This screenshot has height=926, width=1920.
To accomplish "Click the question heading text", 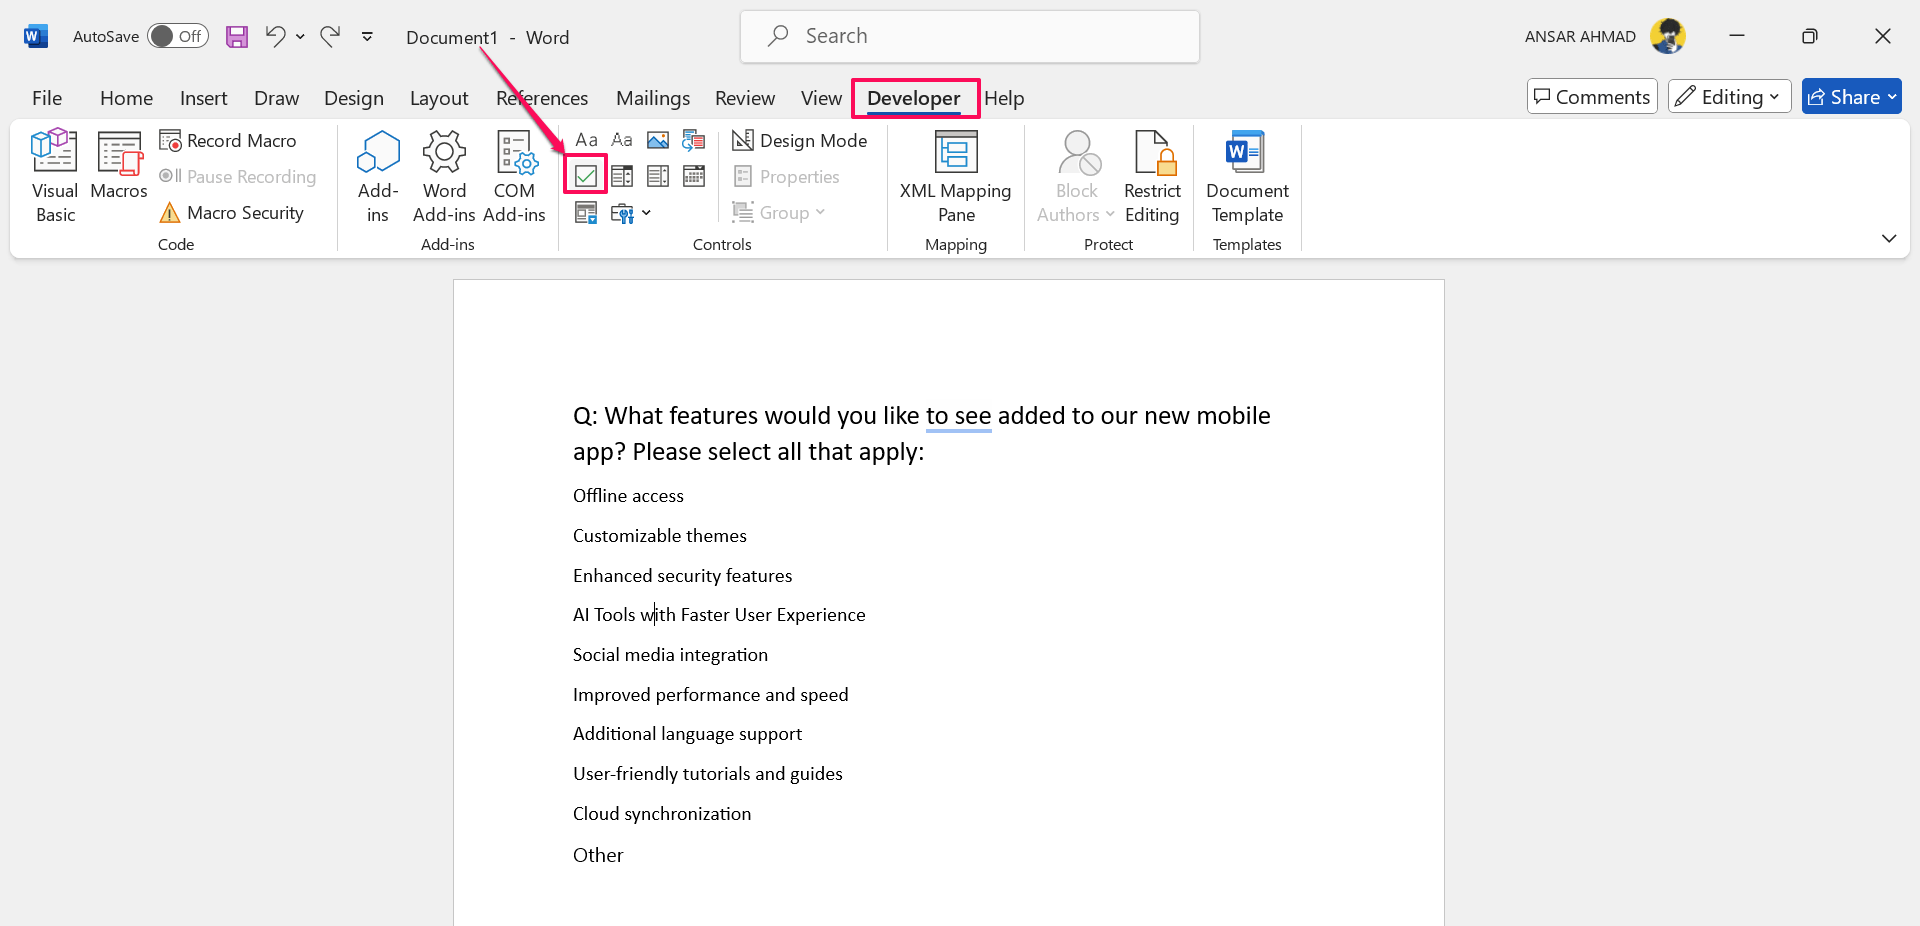I will pos(921,434).
